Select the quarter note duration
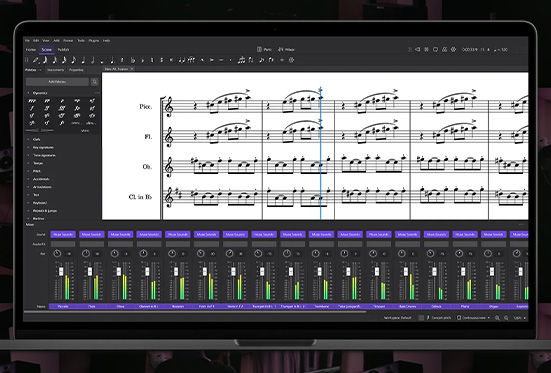Image resolution: width=551 pixels, height=373 pixels. point(83,60)
